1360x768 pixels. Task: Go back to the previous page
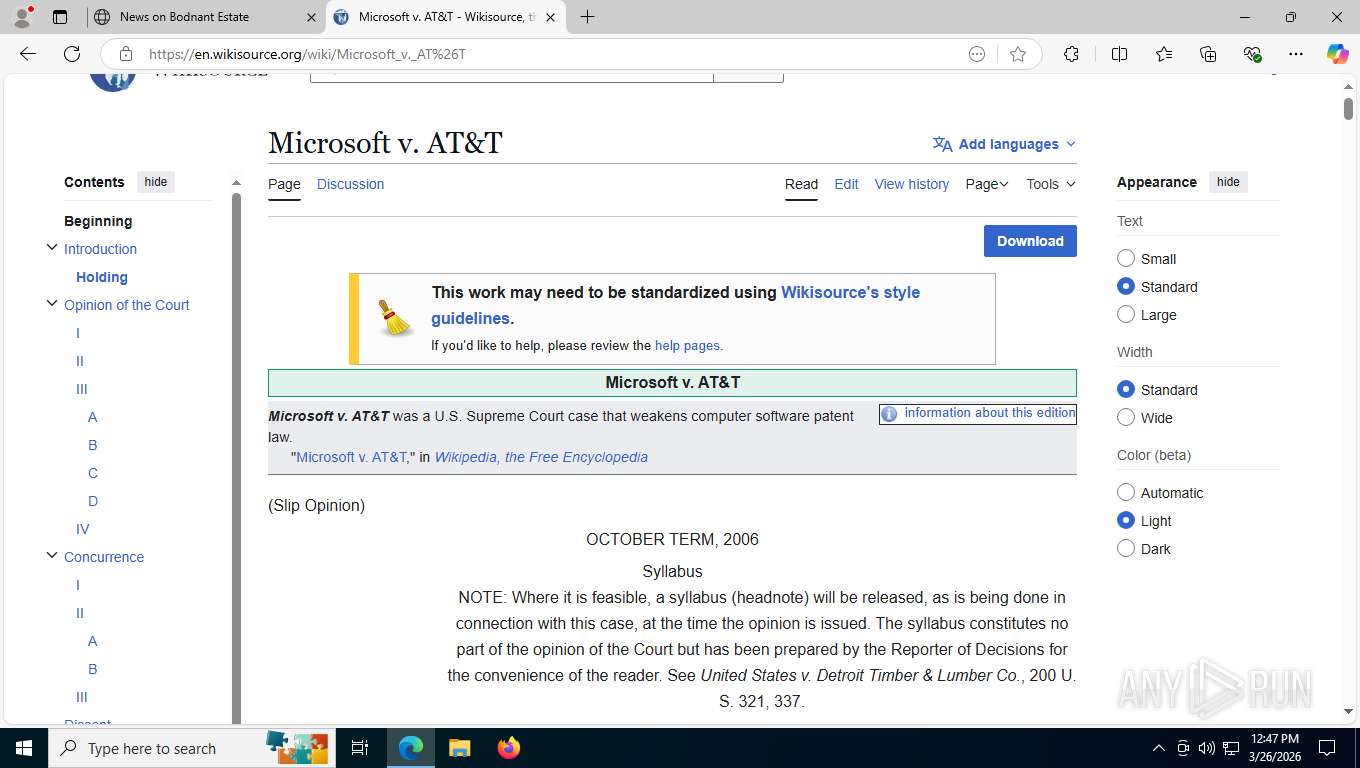(28, 54)
